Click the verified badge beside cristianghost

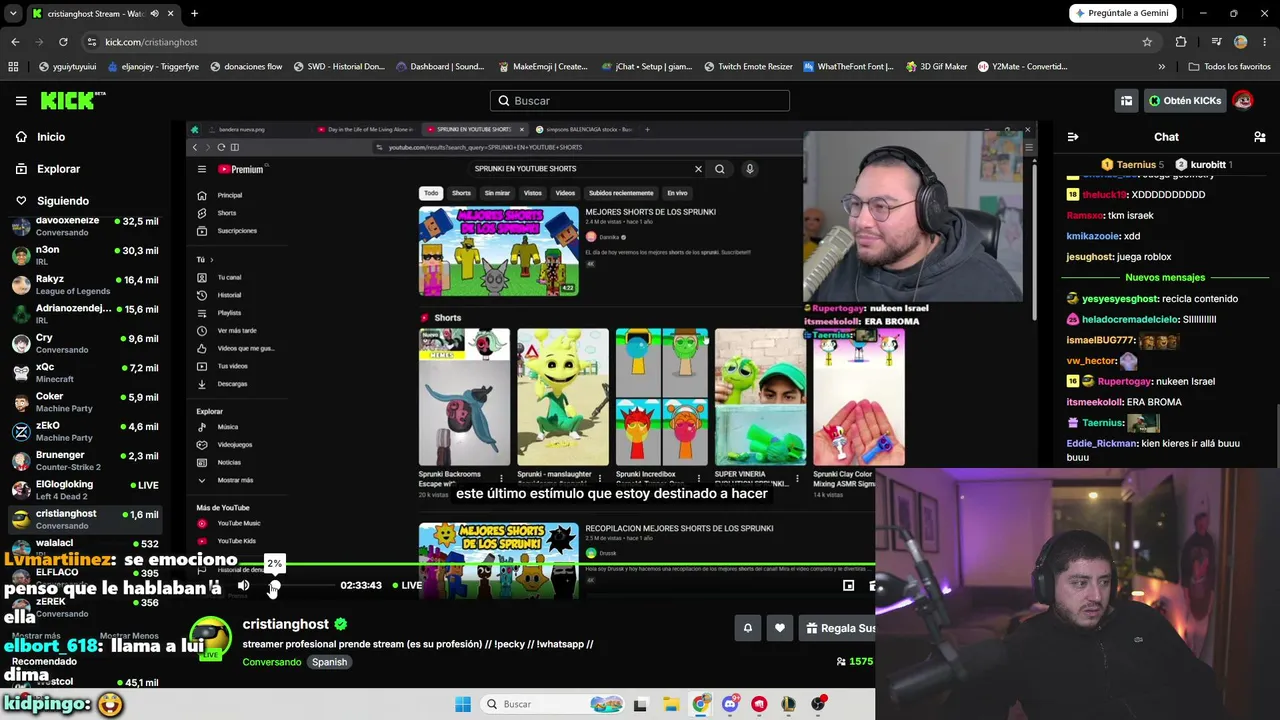click(x=341, y=624)
